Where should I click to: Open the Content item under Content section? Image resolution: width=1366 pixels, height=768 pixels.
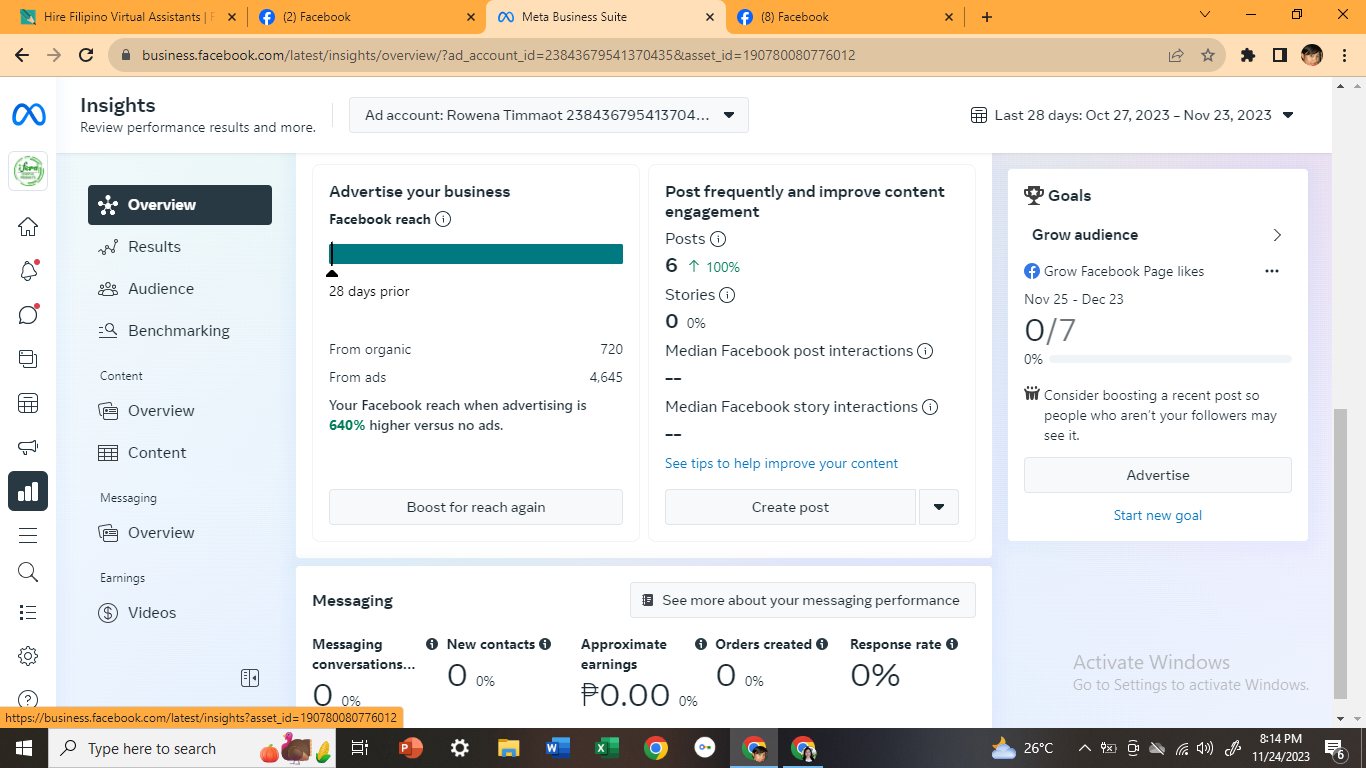(x=180, y=453)
